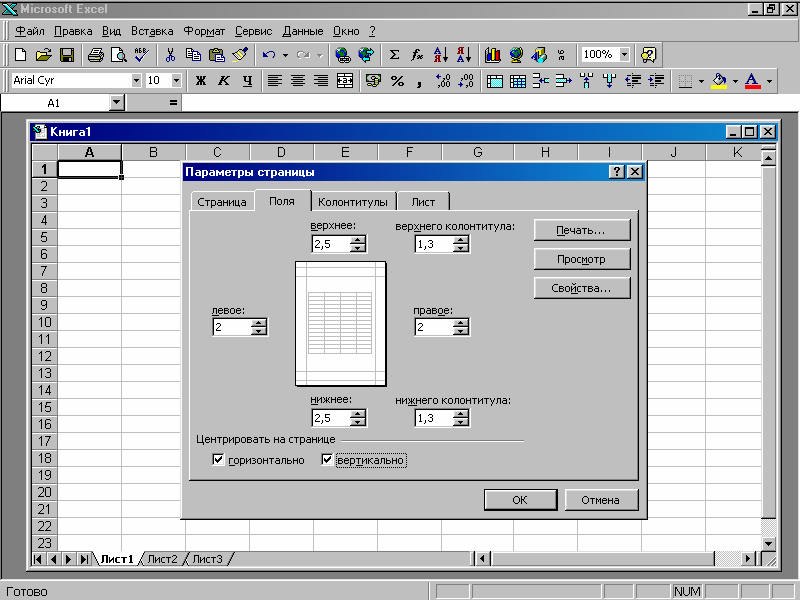Viewport: 800px width, 600px height.
Task: Click the yellow Fill Color bucket icon
Action: pyautogui.click(x=719, y=81)
